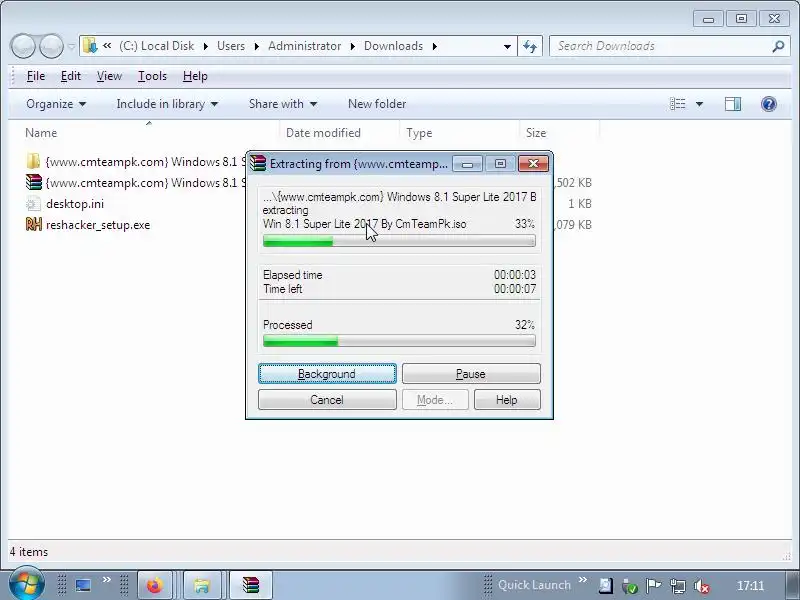
Task: Select the desktop.ini file name
Action: [x=75, y=204]
